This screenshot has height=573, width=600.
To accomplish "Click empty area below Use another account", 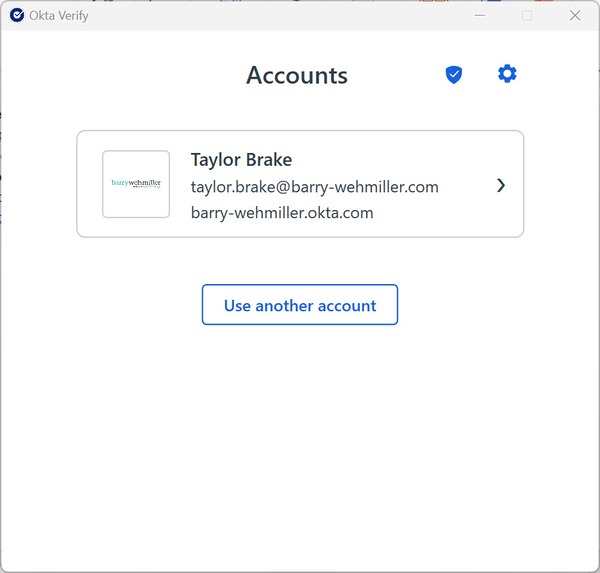I will click(300, 440).
